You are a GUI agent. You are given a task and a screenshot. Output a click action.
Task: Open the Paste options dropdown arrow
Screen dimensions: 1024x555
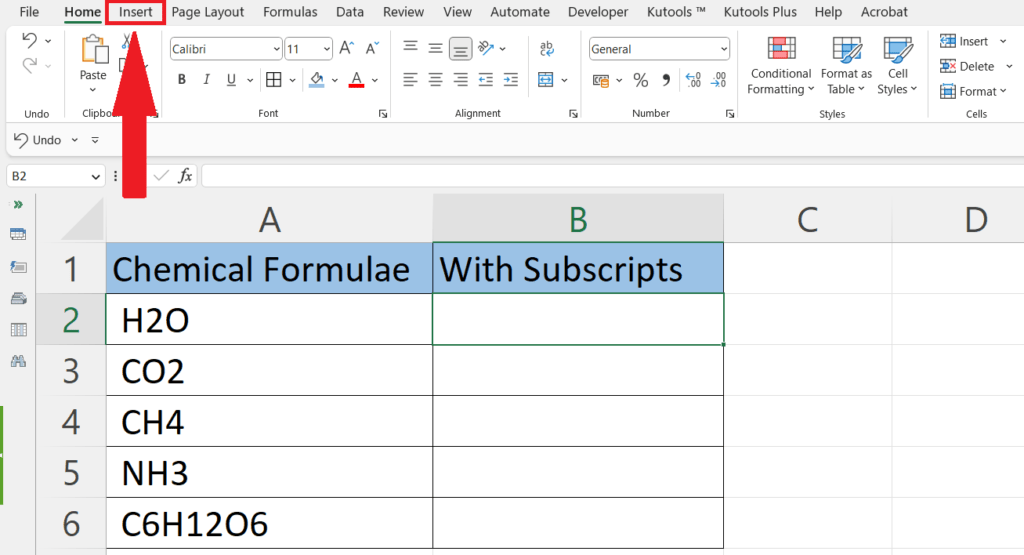[93, 90]
